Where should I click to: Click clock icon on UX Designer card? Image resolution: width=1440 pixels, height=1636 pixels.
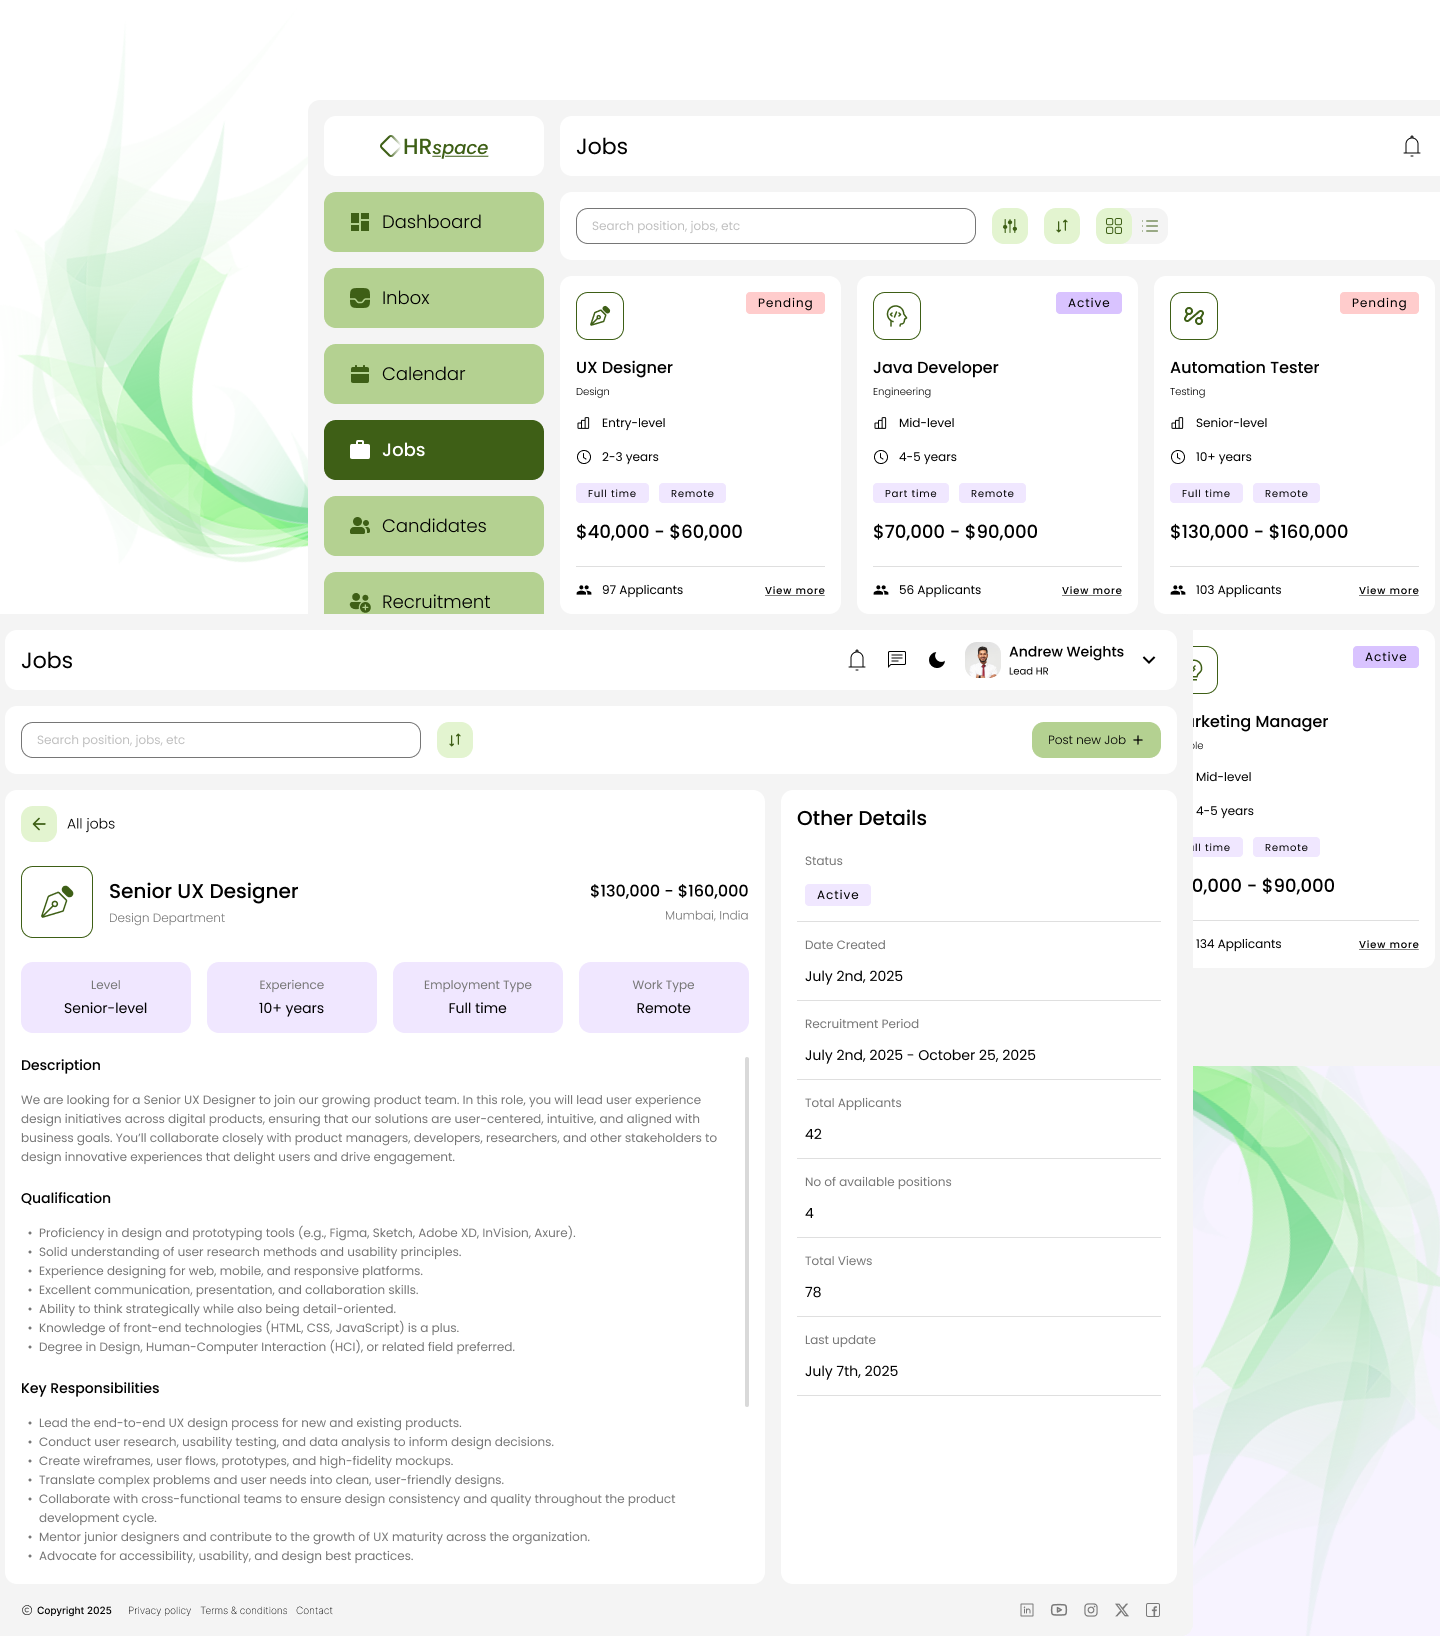click(x=584, y=457)
